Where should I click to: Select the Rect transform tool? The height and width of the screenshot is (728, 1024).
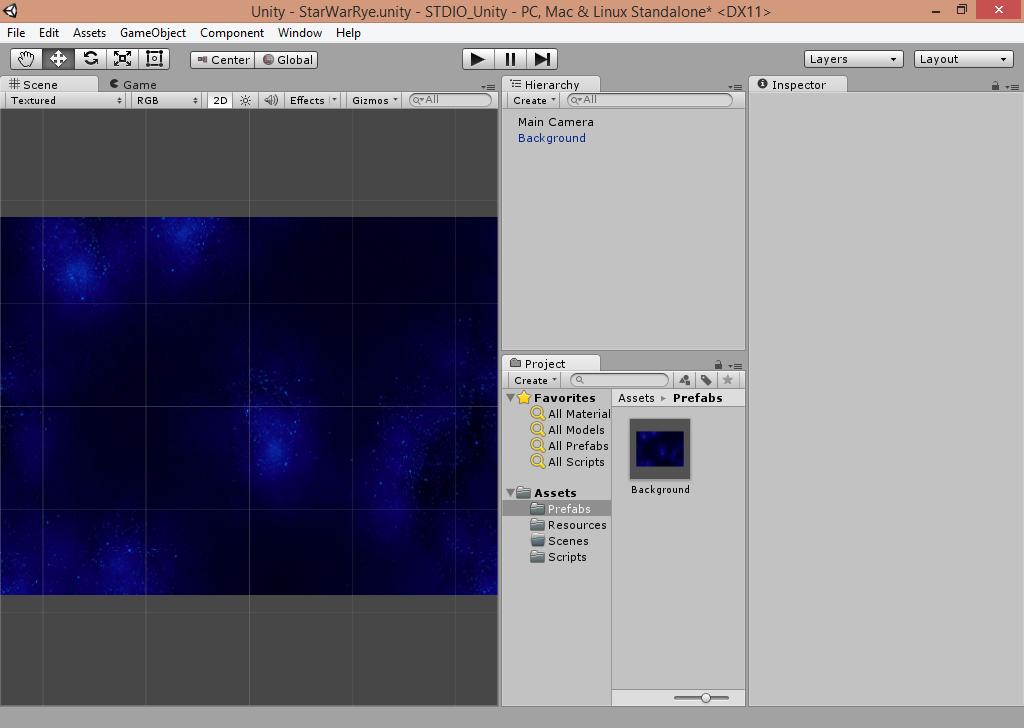[x=154, y=59]
